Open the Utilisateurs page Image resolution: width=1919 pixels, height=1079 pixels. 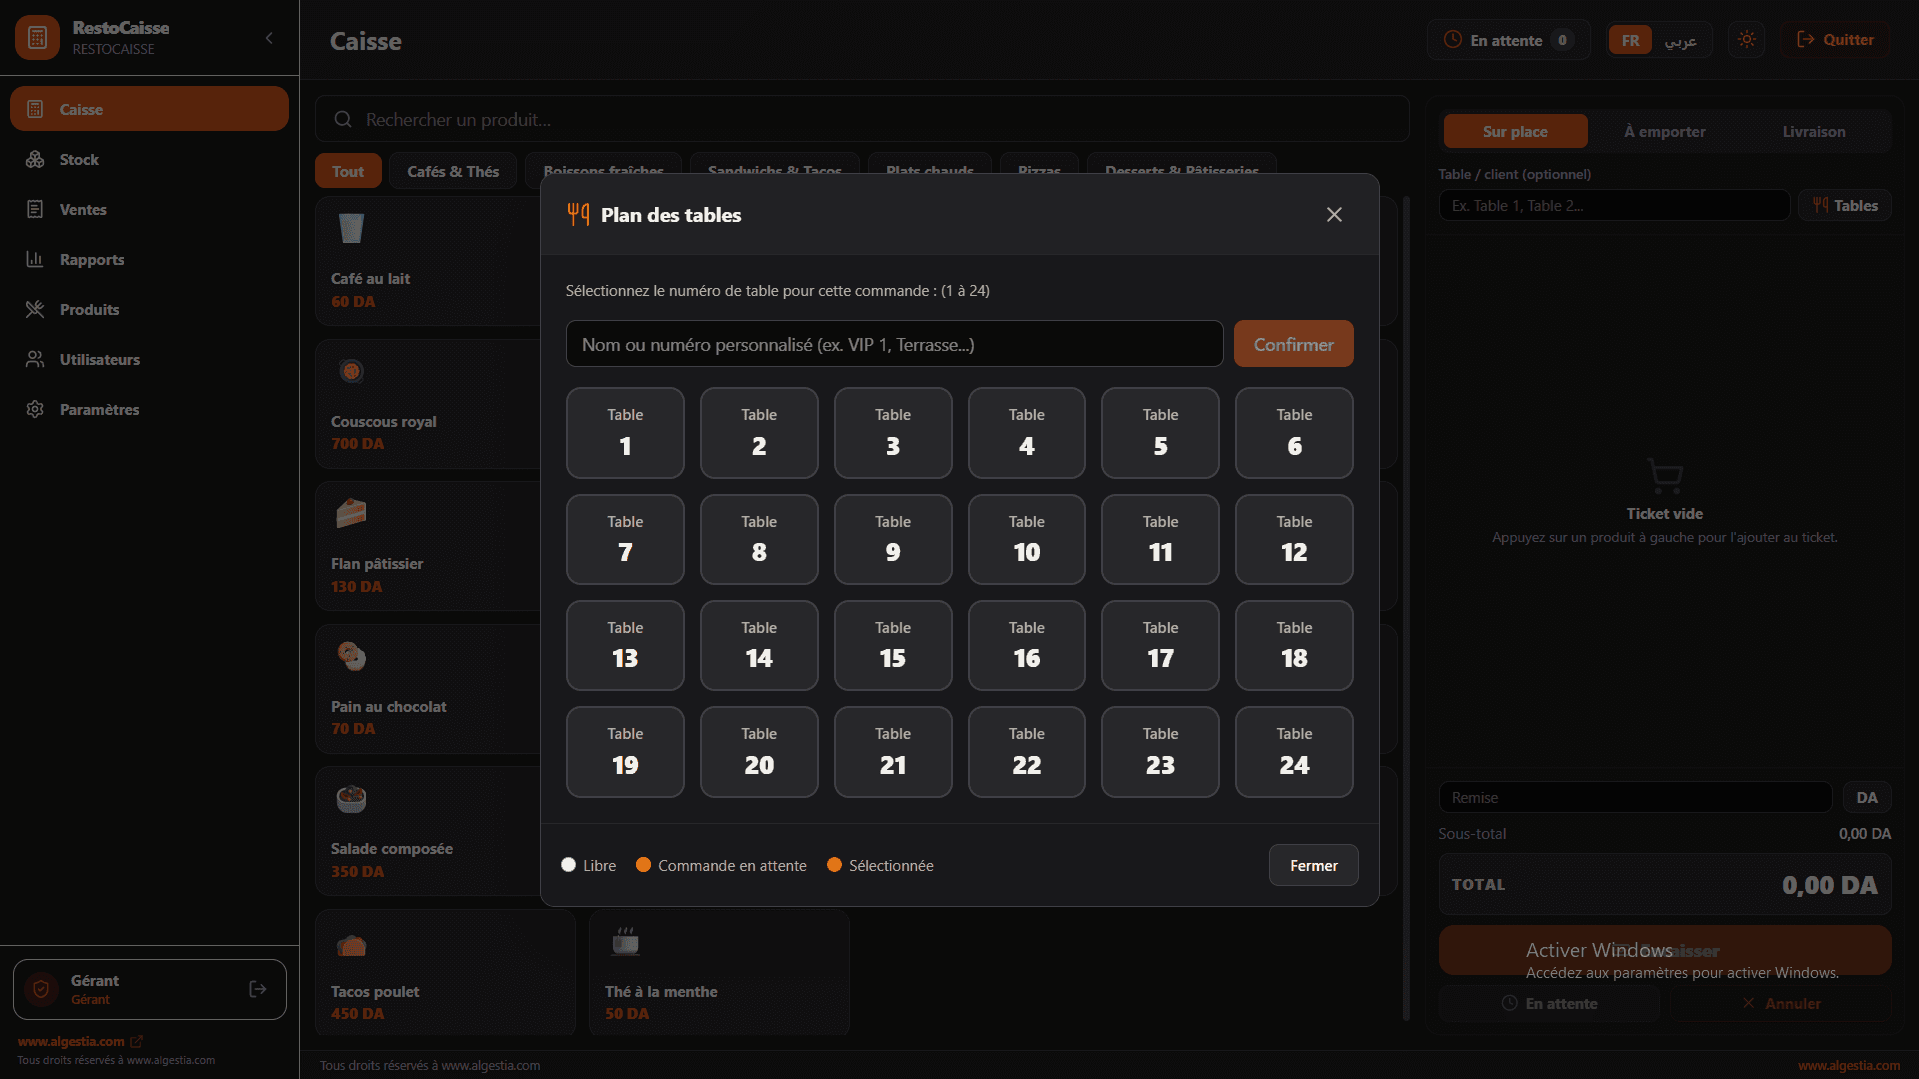coord(149,359)
